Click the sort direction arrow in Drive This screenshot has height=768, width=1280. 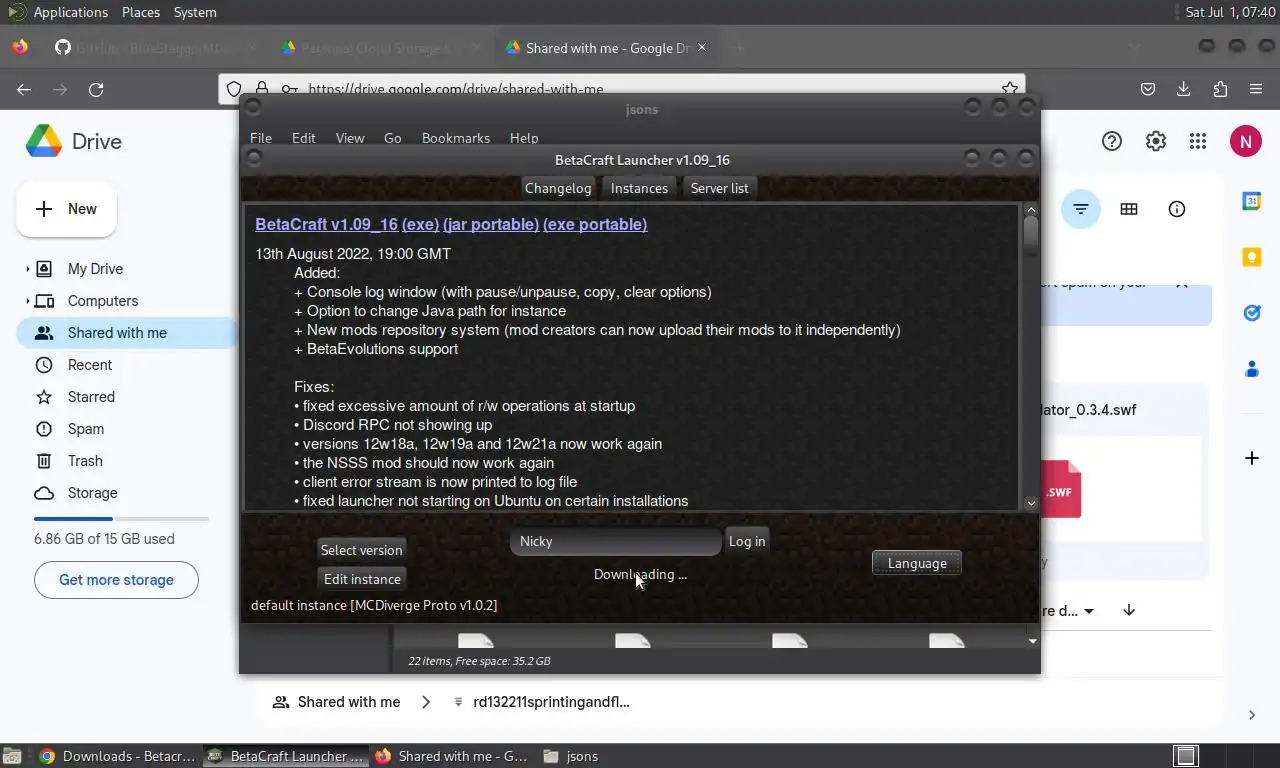[1129, 610]
